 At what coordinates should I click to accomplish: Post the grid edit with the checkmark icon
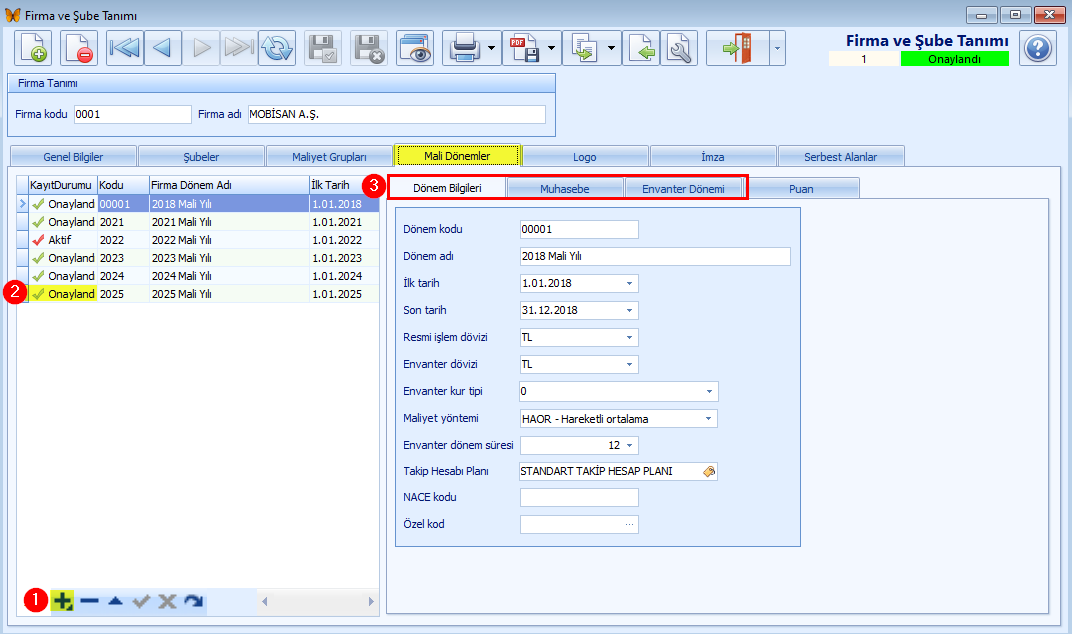pyautogui.click(x=142, y=601)
